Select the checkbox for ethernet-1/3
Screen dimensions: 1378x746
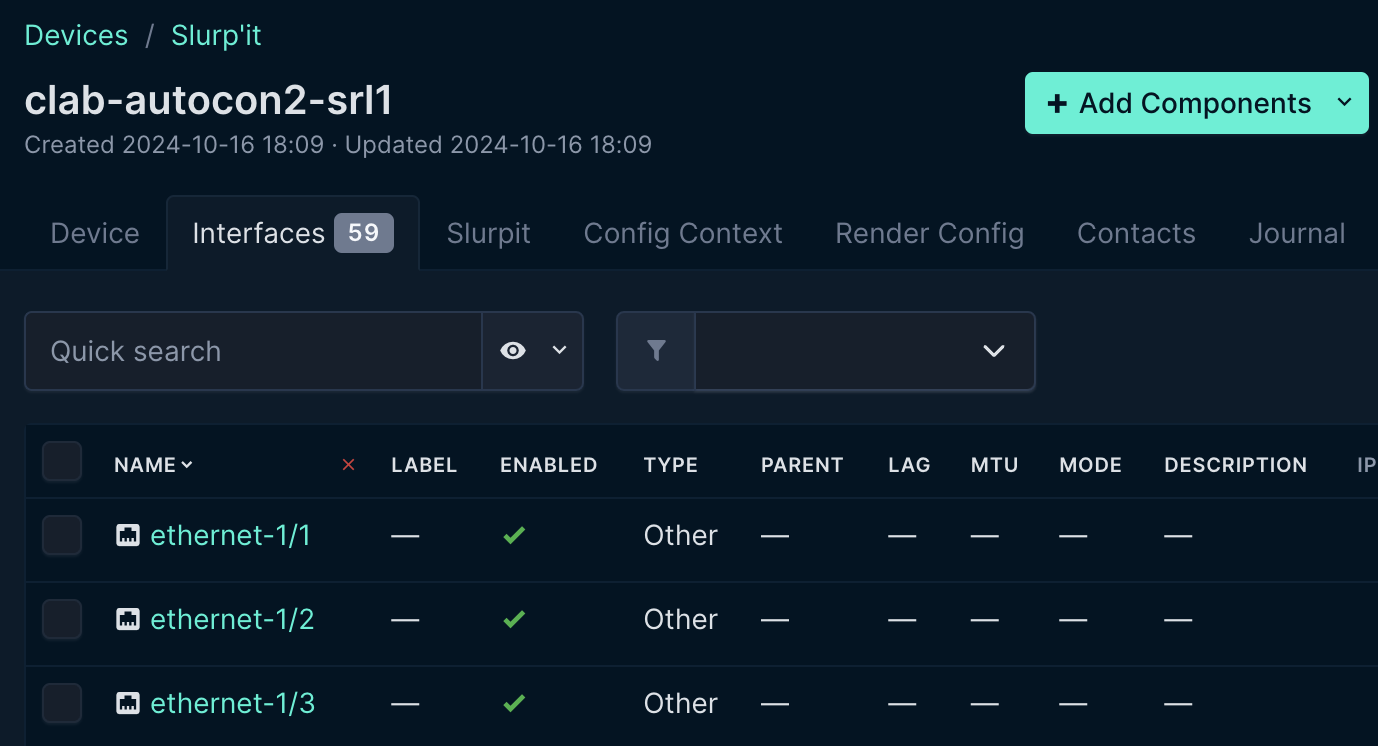61,703
